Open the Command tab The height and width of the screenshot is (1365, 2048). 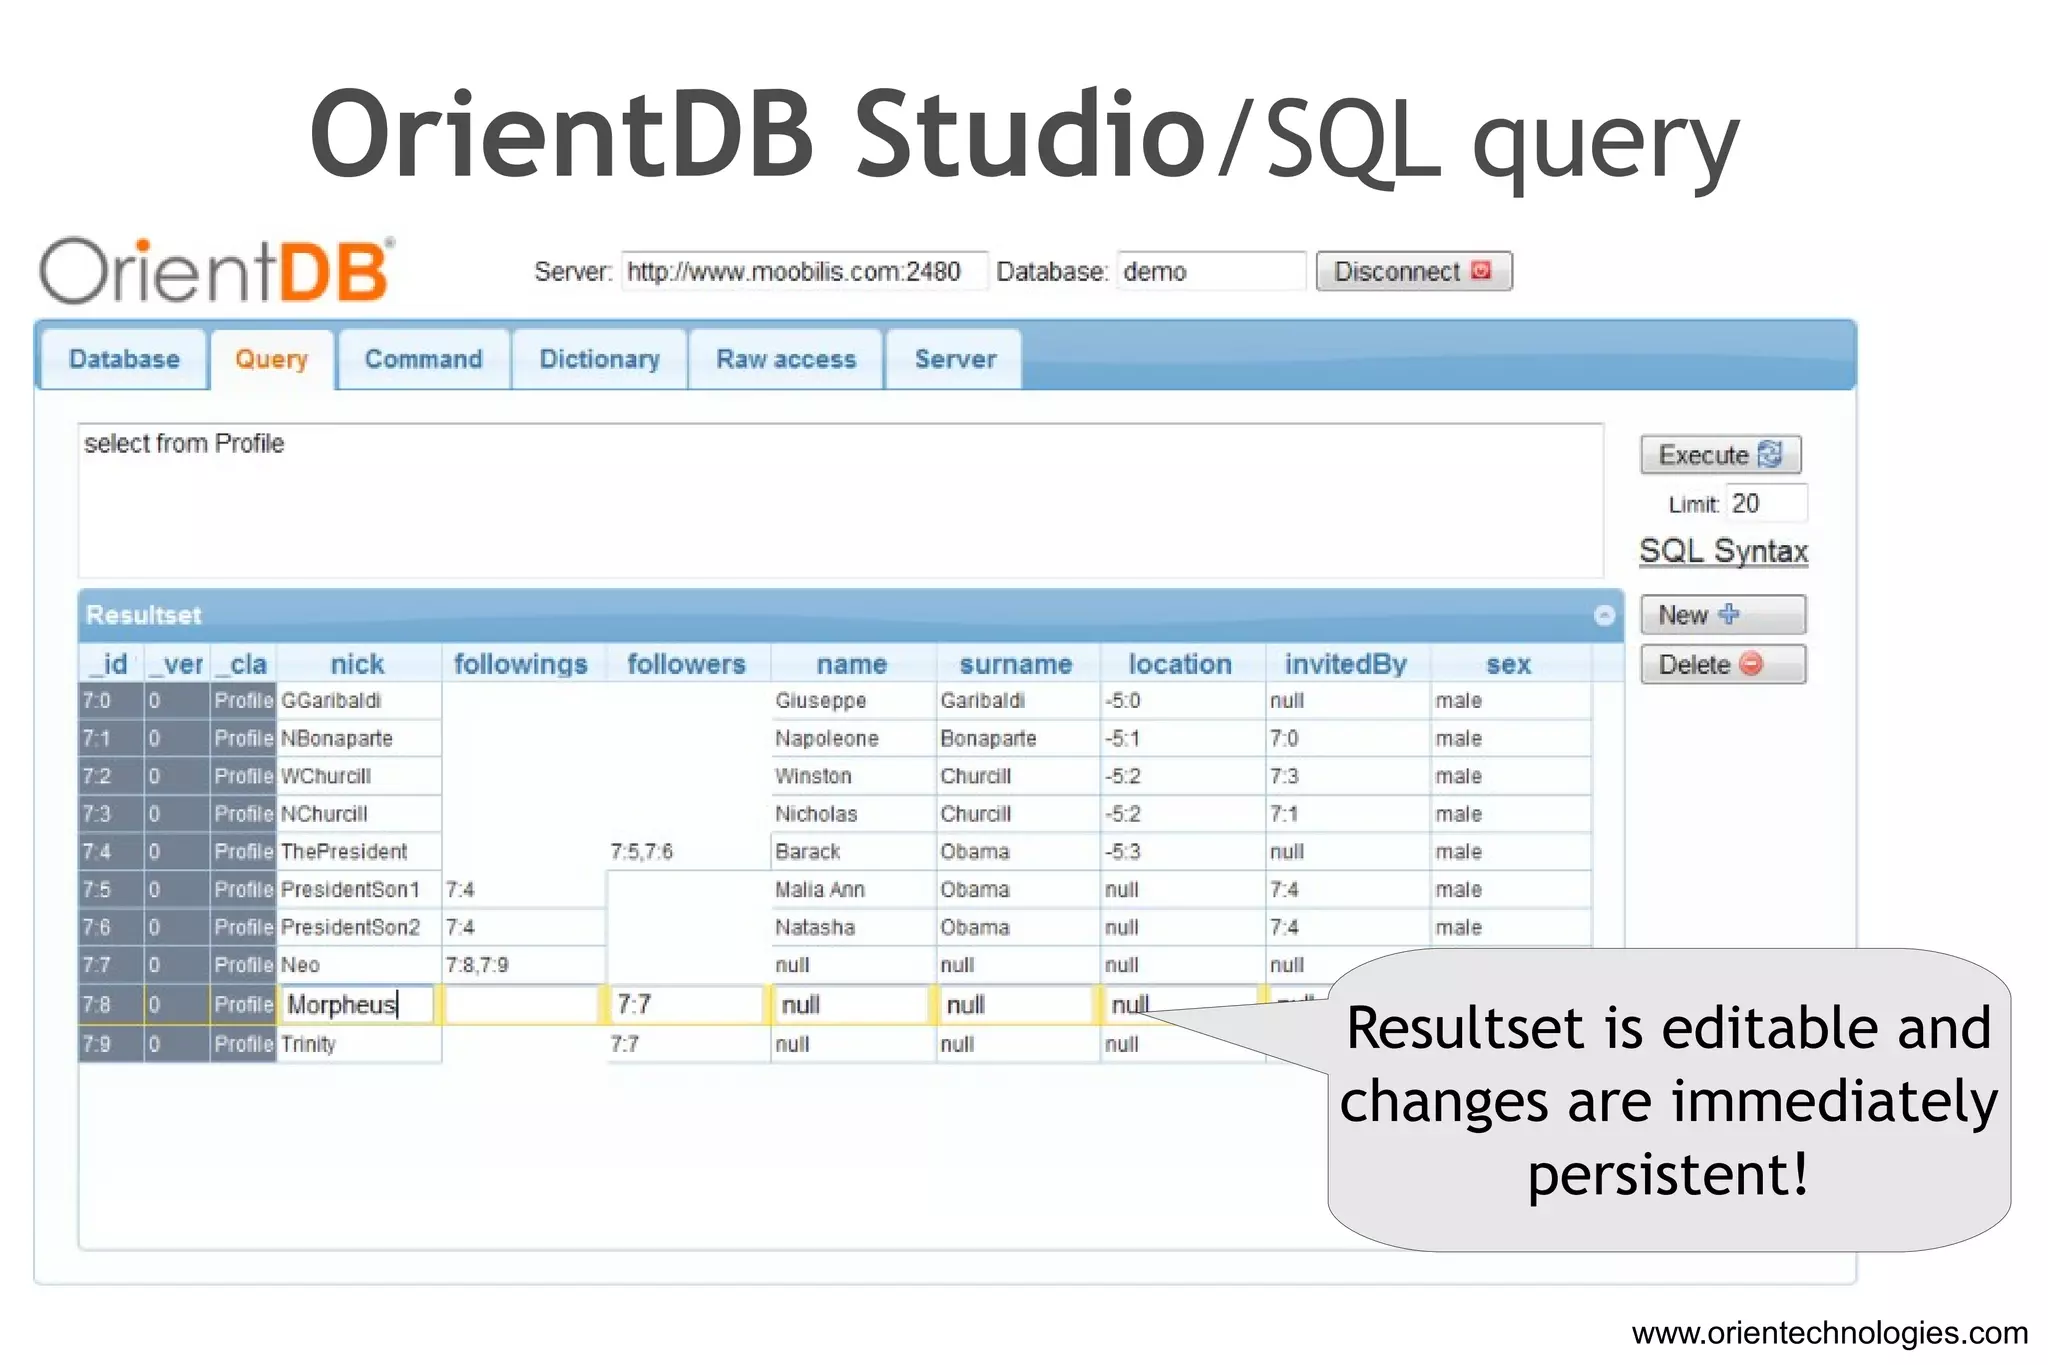point(423,359)
